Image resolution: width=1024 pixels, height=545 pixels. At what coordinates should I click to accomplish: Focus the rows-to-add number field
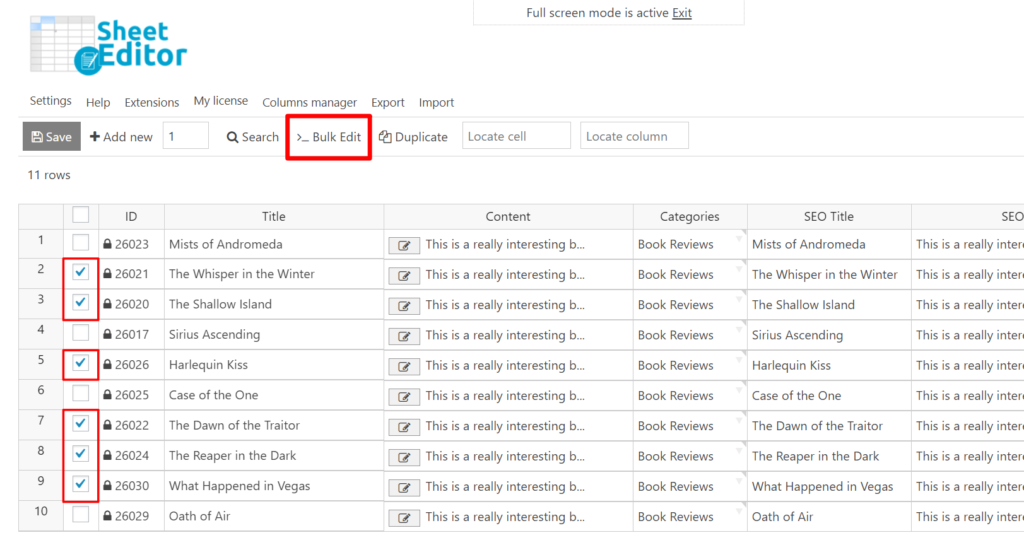[185, 136]
